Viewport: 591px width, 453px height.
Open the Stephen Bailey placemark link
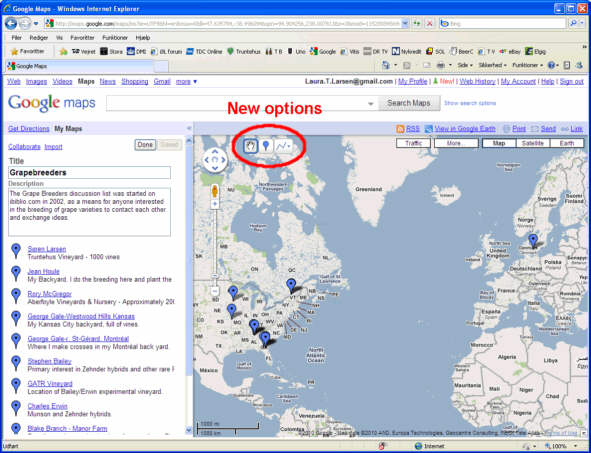49,361
